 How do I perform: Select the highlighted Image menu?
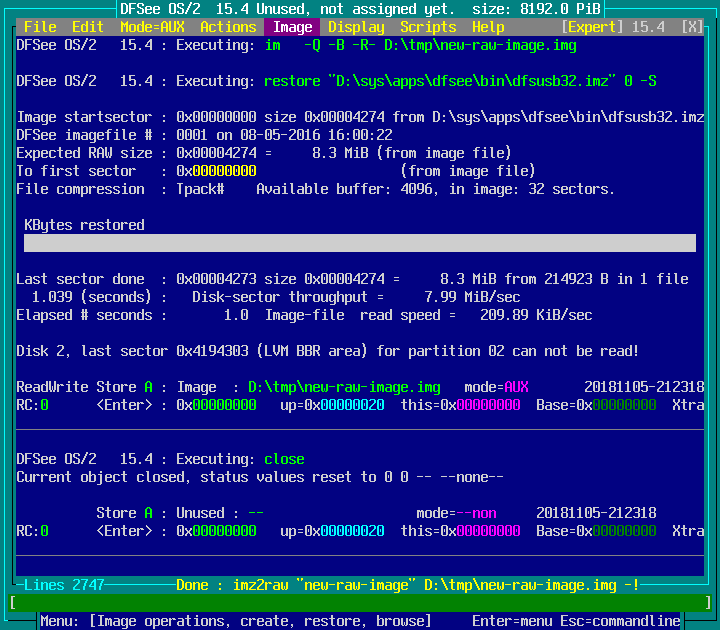point(292,27)
